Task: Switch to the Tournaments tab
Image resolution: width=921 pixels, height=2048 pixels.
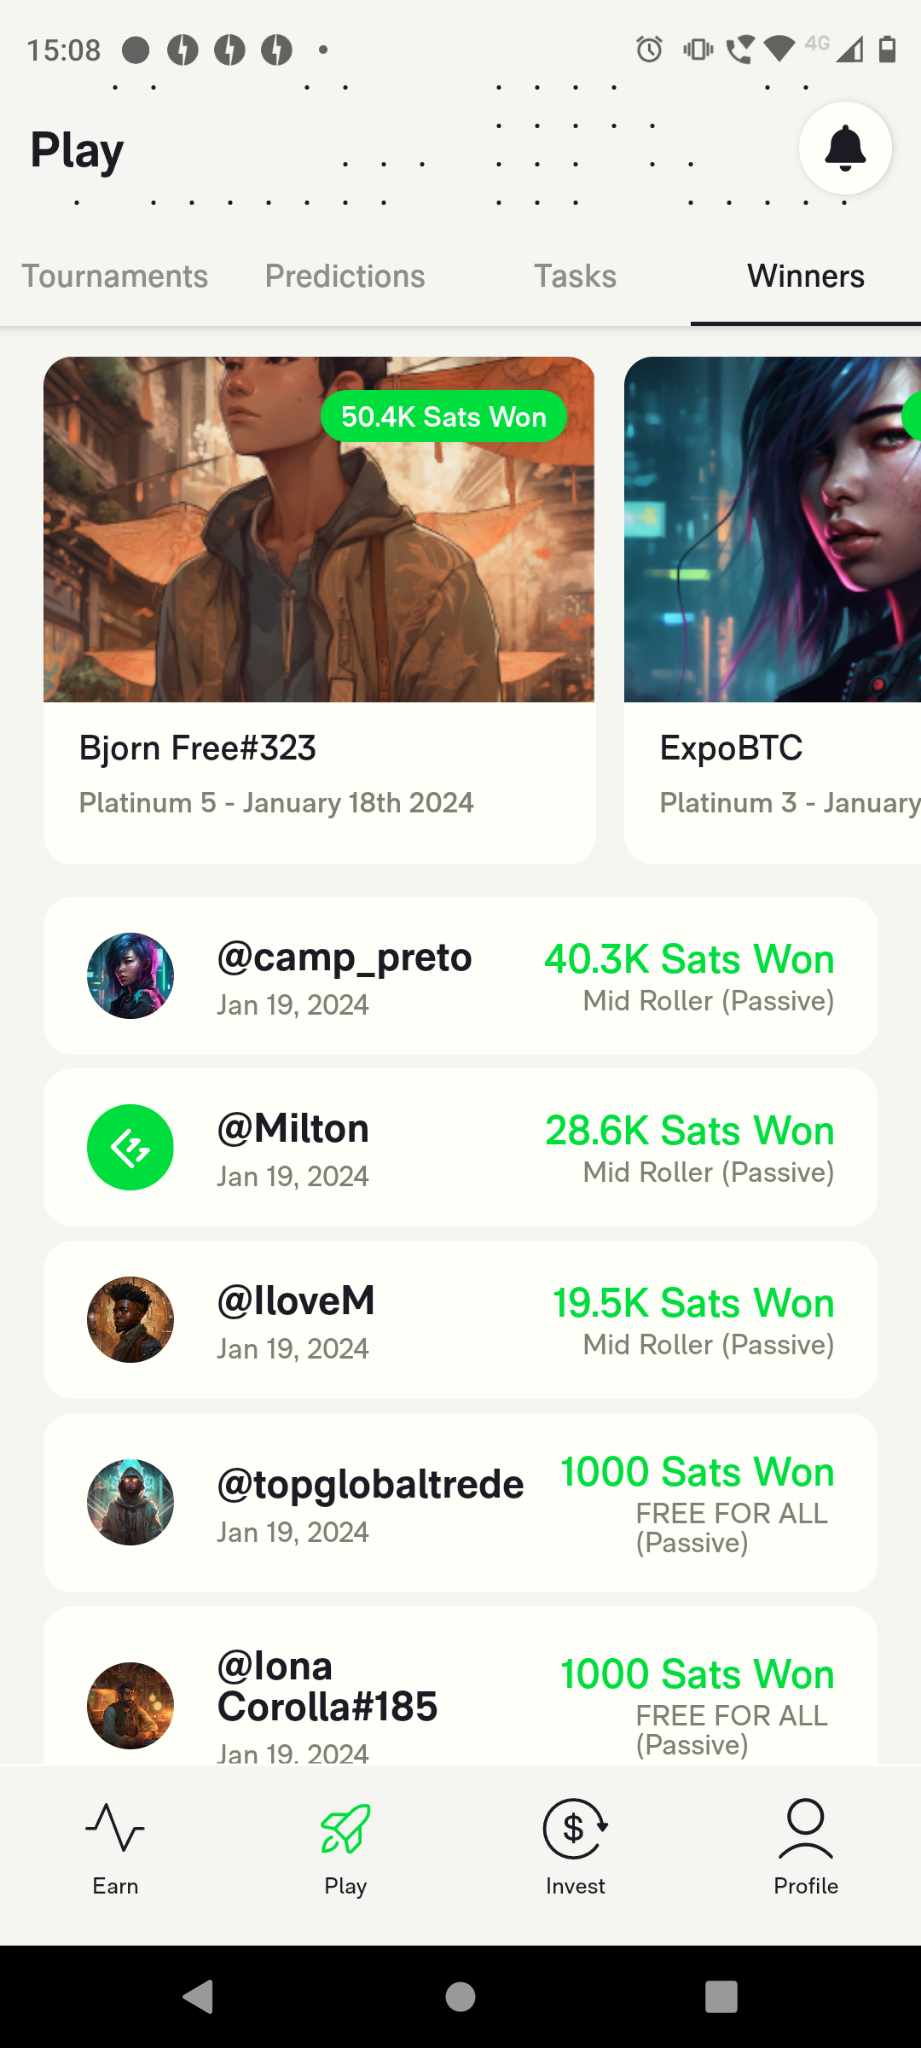Action: pyautogui.click(x=115, y=276)
